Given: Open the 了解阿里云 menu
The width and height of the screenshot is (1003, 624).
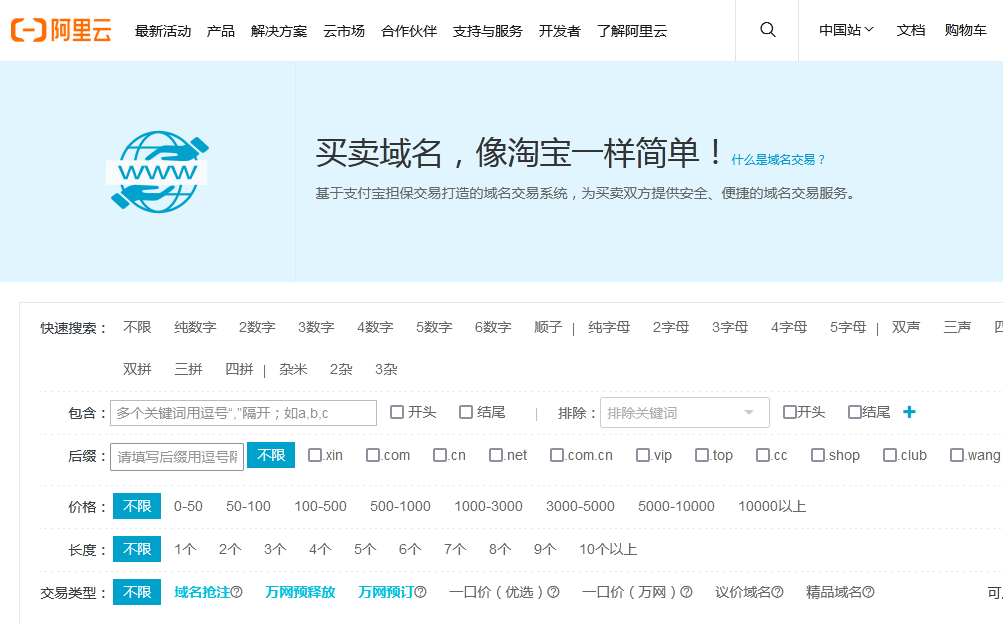Looking at the screenshot, I should click(632, 31).
